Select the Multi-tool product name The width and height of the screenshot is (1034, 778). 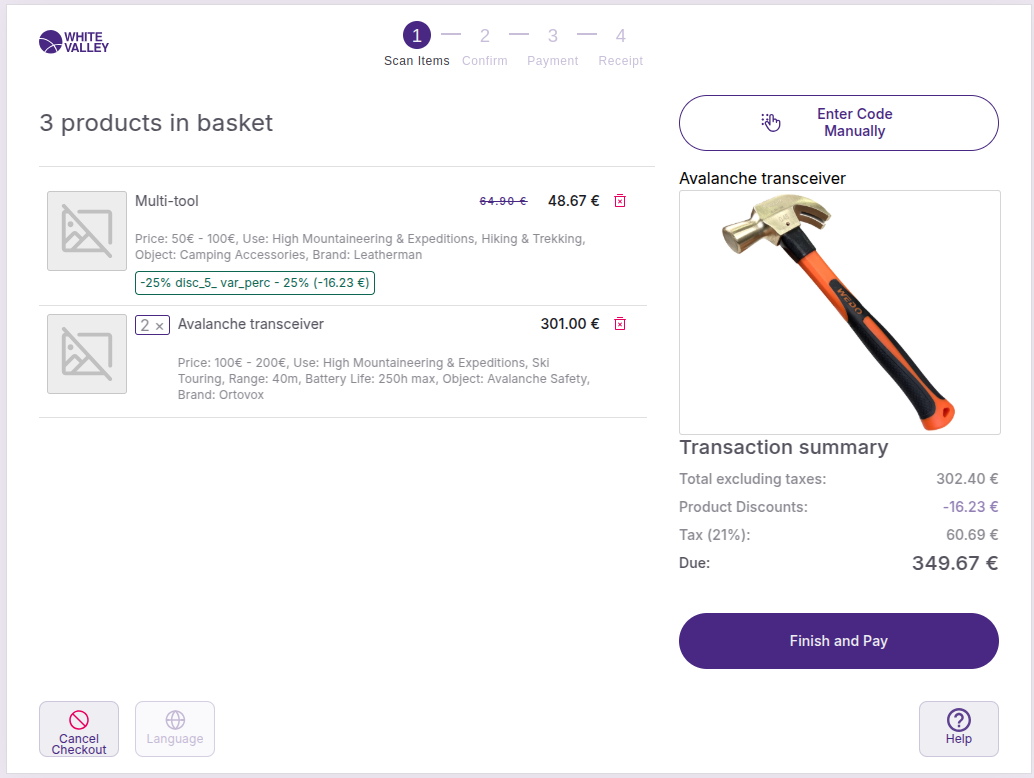pos(167,201)
